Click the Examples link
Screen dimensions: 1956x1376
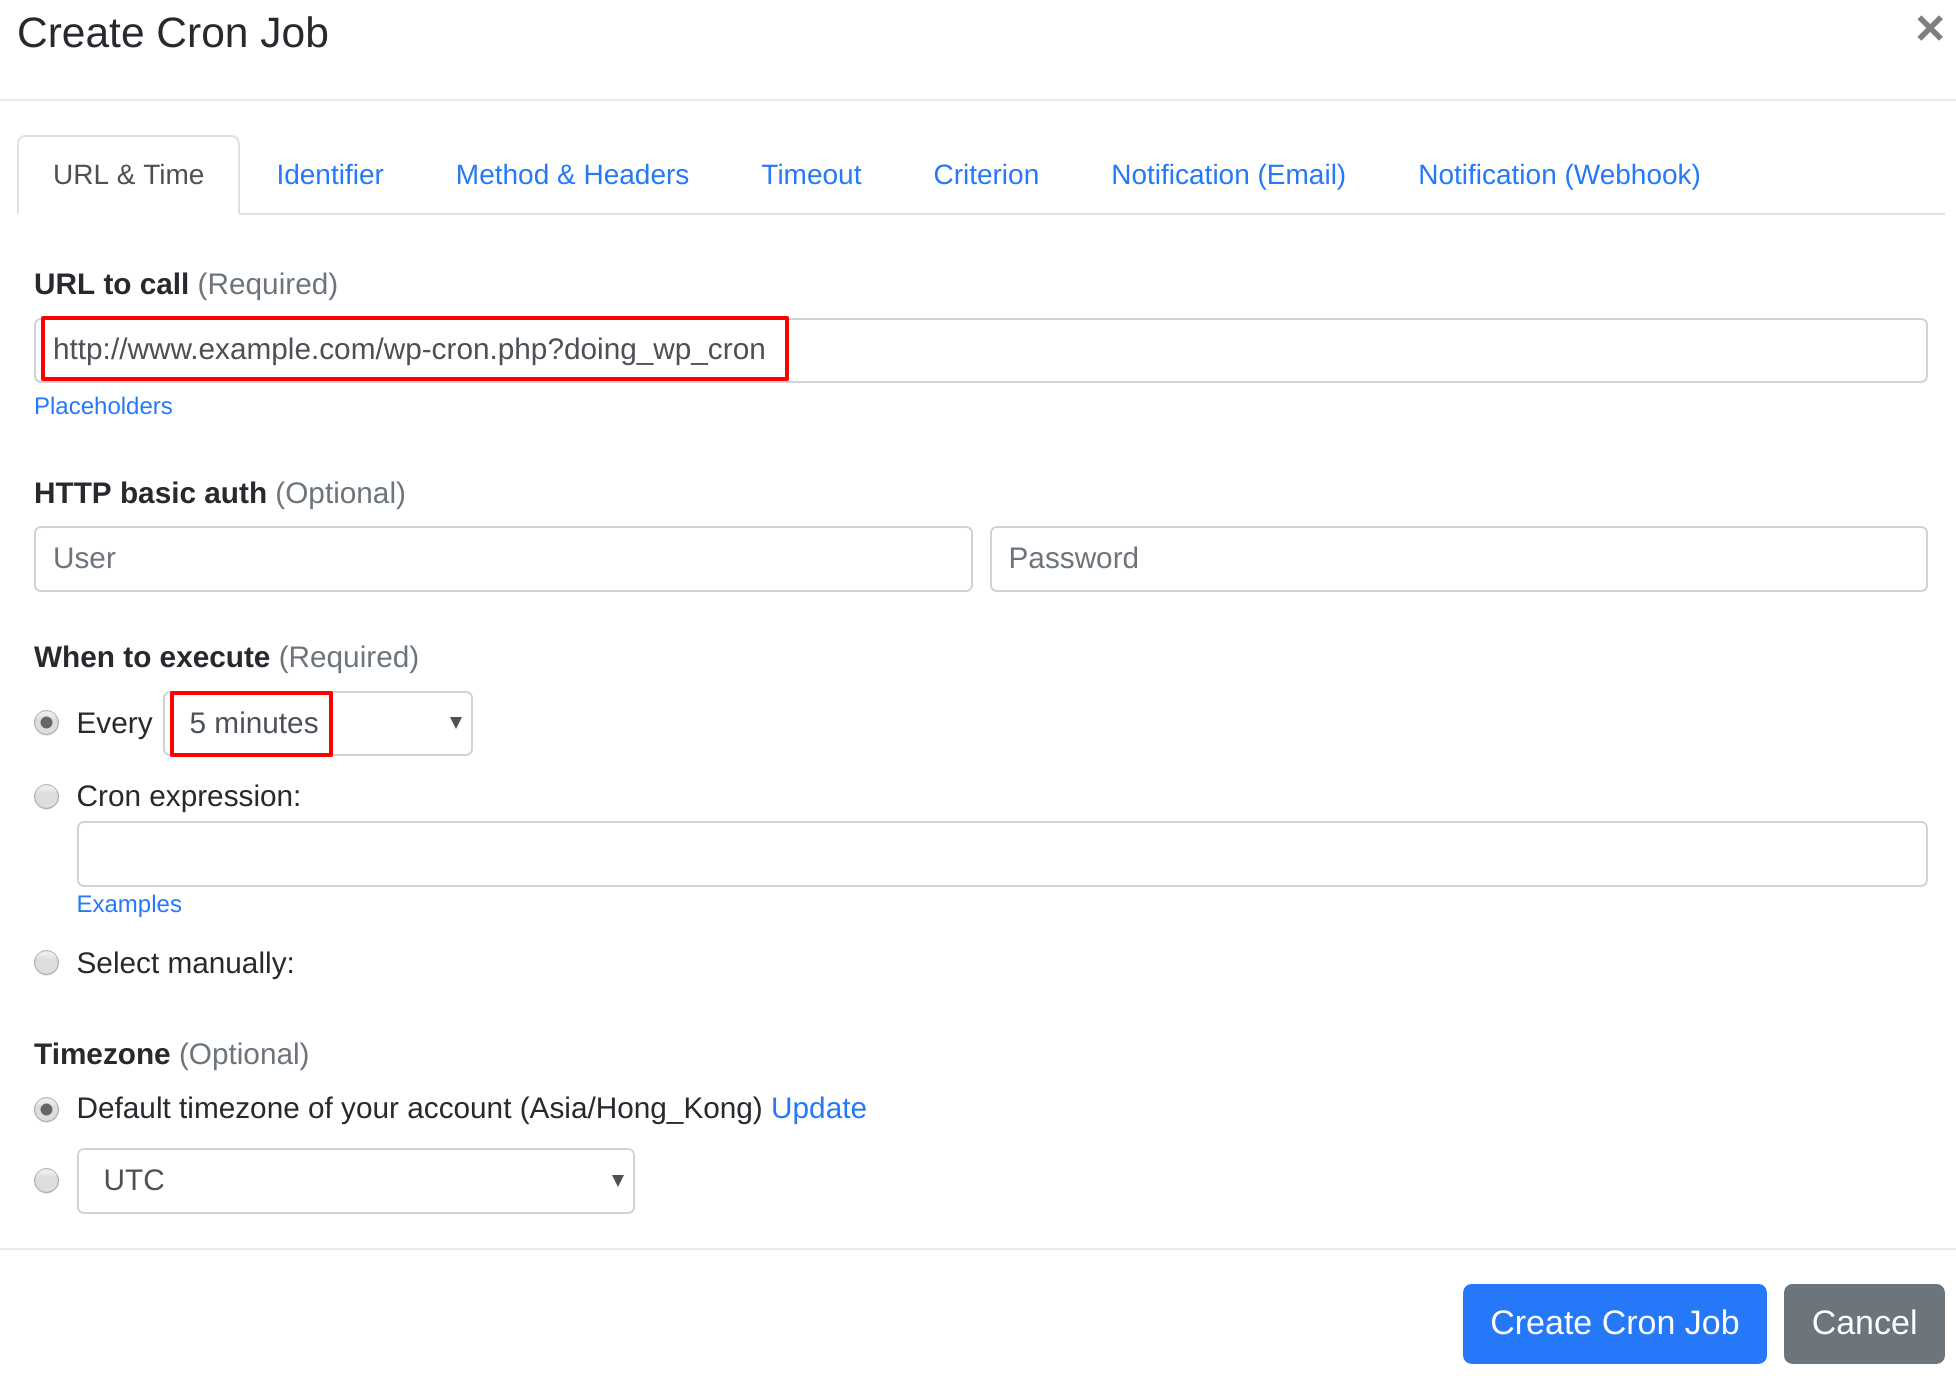point(130,904)
